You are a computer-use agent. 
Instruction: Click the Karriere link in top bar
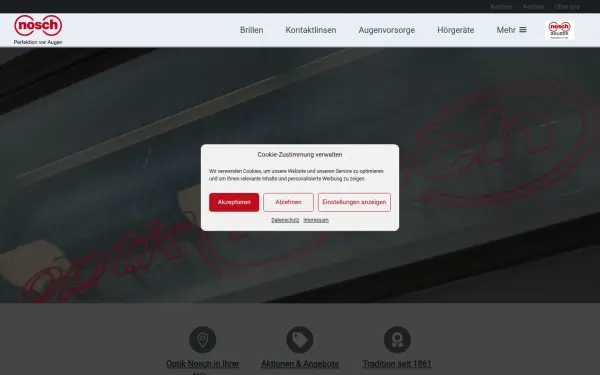[501, 7]
